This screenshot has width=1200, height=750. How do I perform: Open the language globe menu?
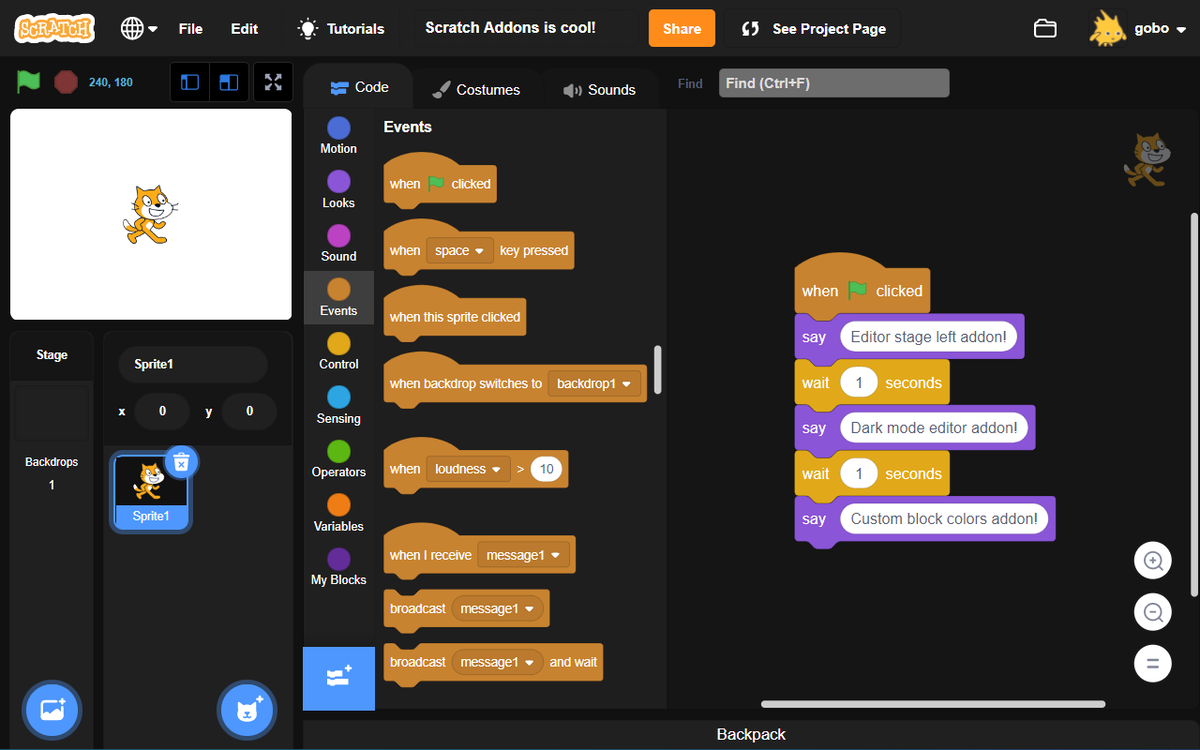[x=139, y=28]
